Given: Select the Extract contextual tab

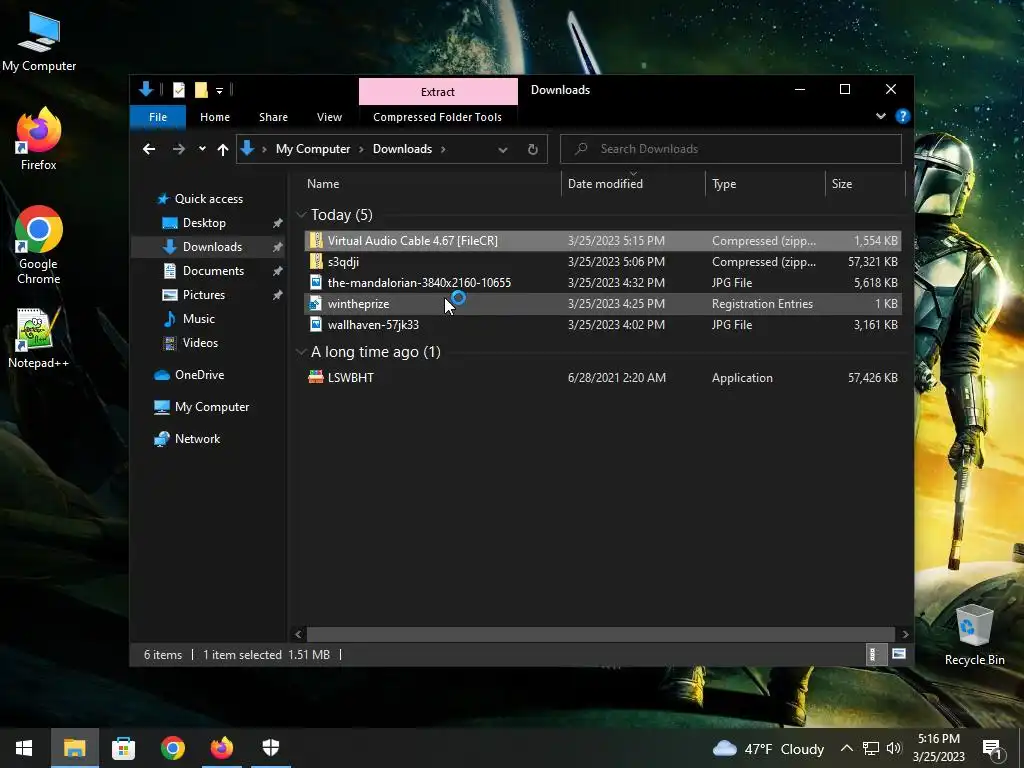Looking at the screenshot, I should [x=438, y=91].
